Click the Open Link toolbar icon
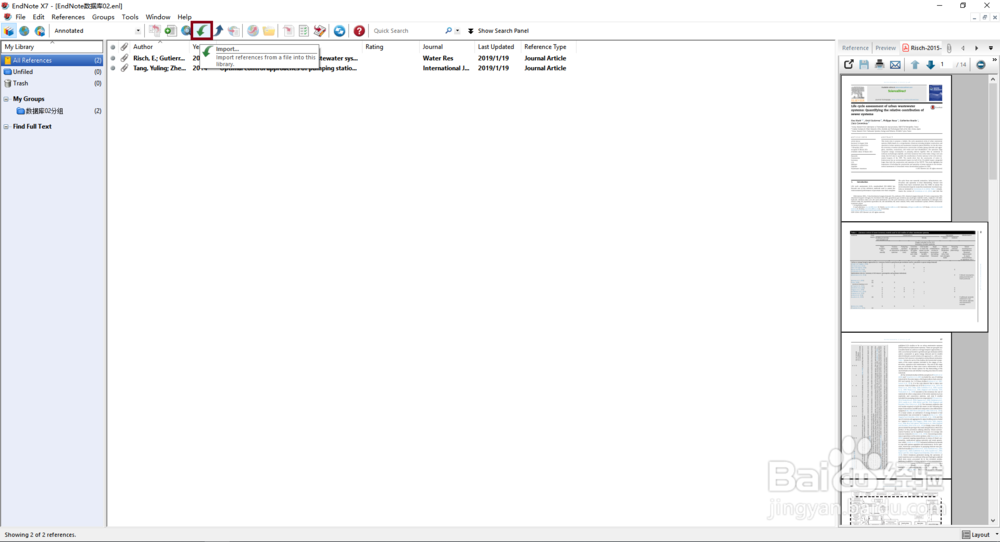Image resolution: width=1000 pixels, height=542 pixels. (x=253, y=31)
